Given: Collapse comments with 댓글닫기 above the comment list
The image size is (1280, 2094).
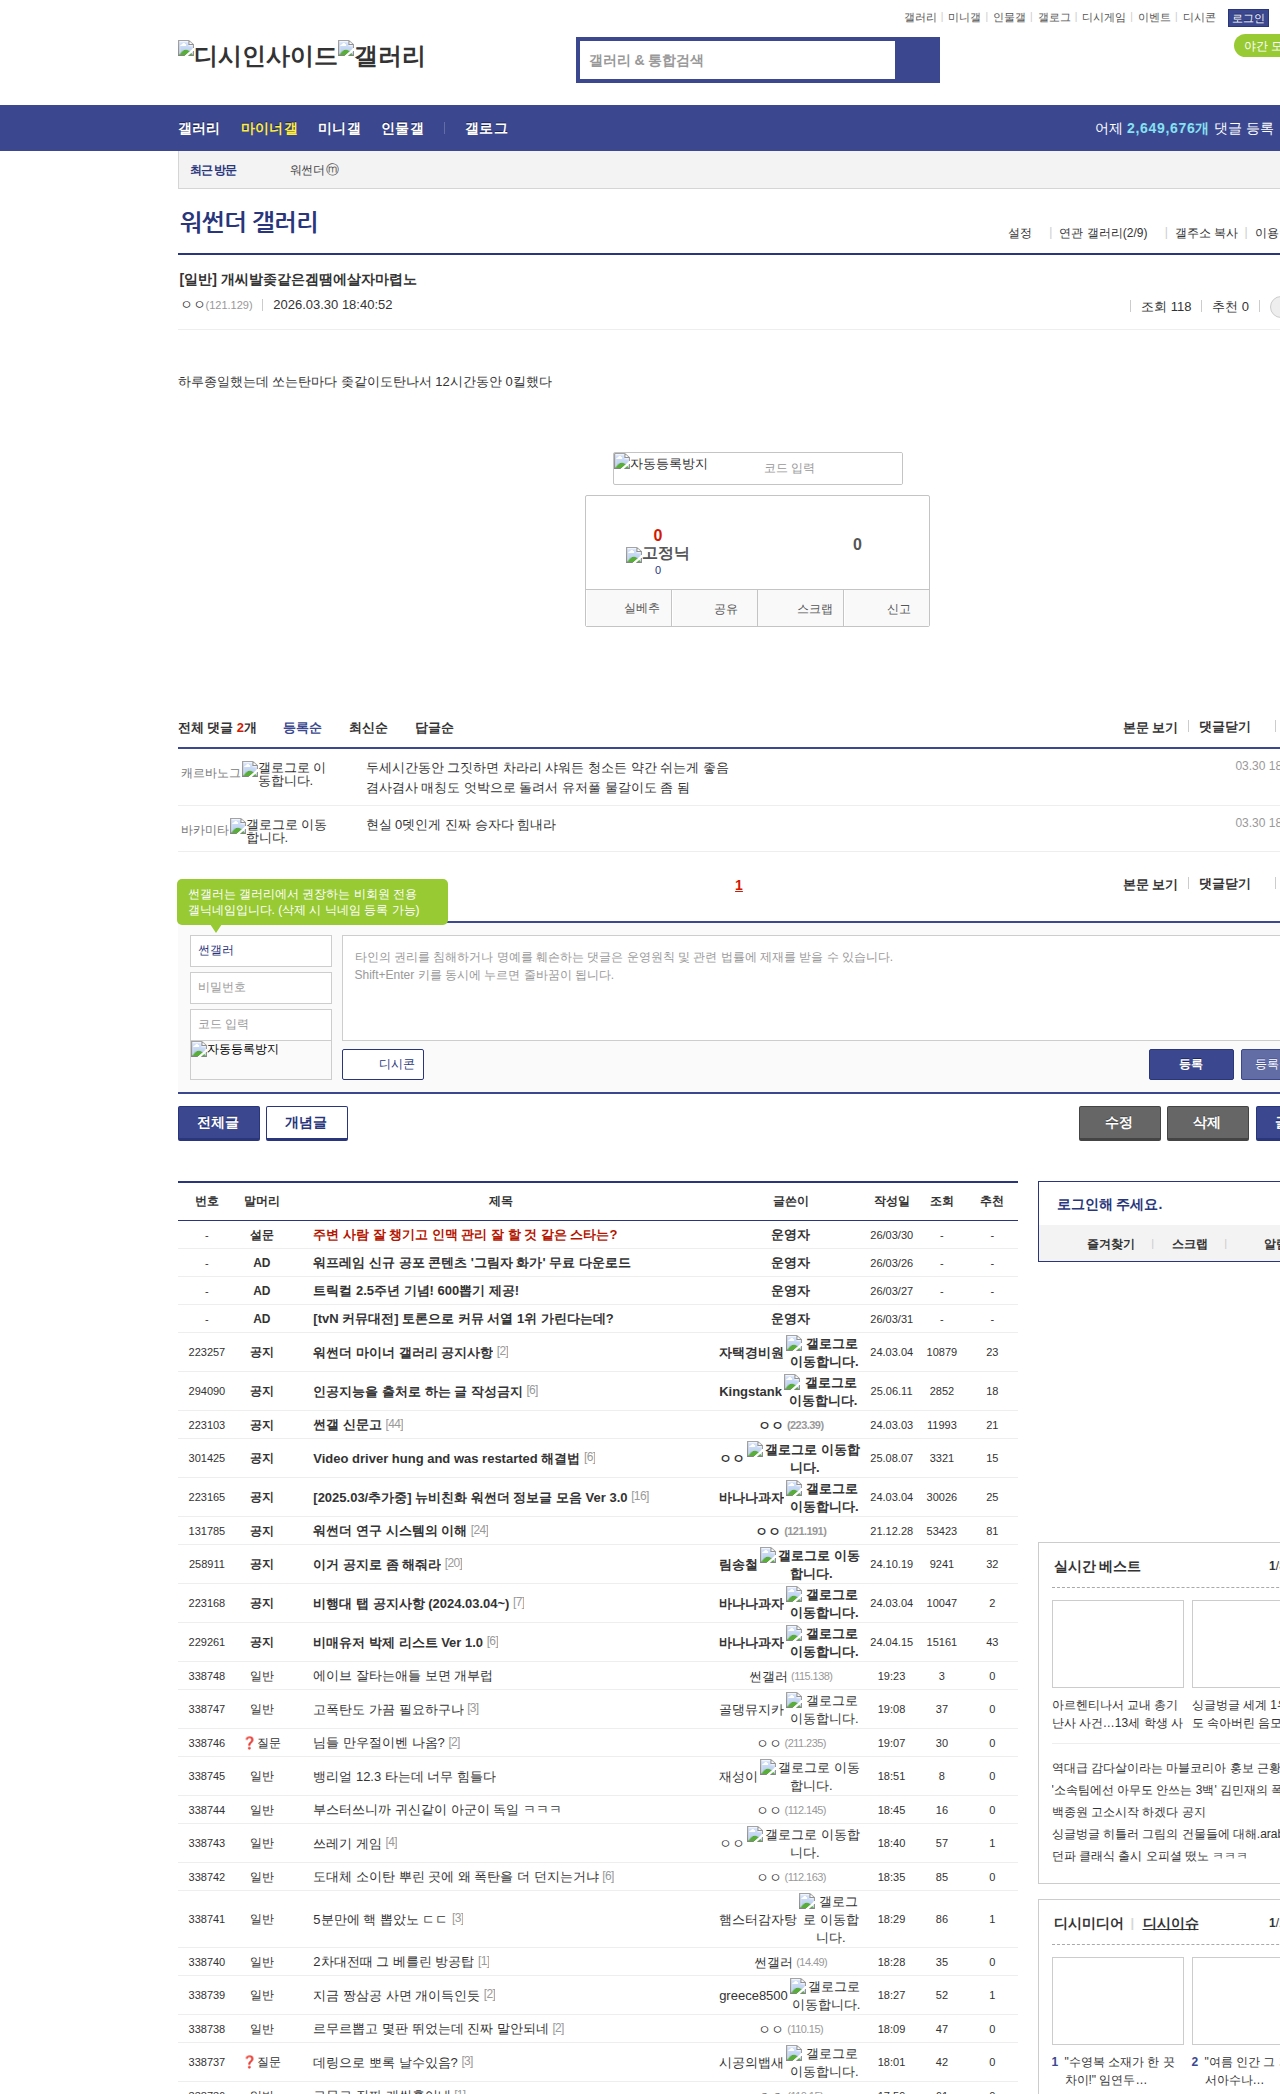Looking at the screenshot, I should pyautogui.click(x=1225, y=727).
